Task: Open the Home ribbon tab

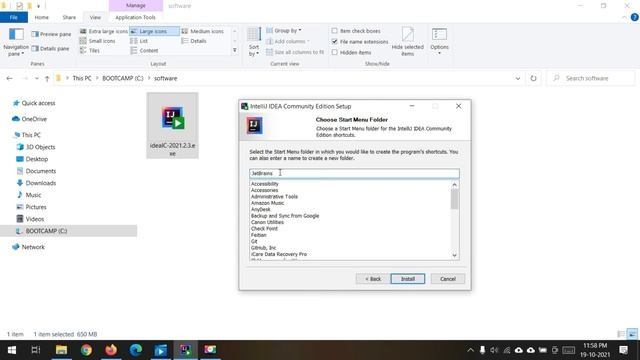Action: pos(41,17)
